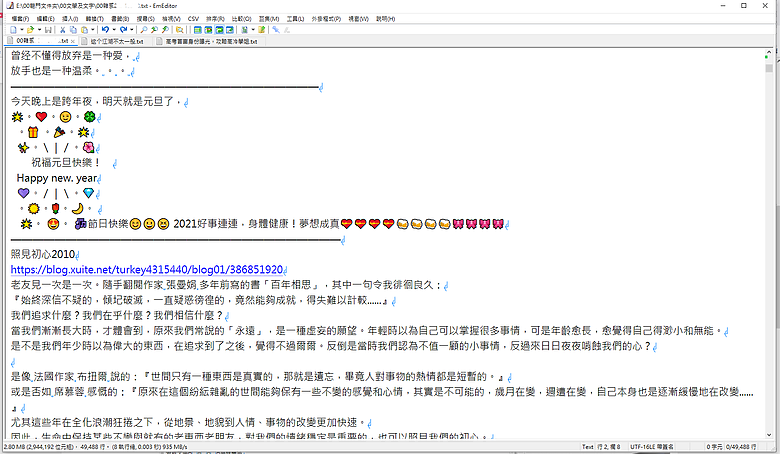Expand the Open file dropdown arrow

pos(39,30)
